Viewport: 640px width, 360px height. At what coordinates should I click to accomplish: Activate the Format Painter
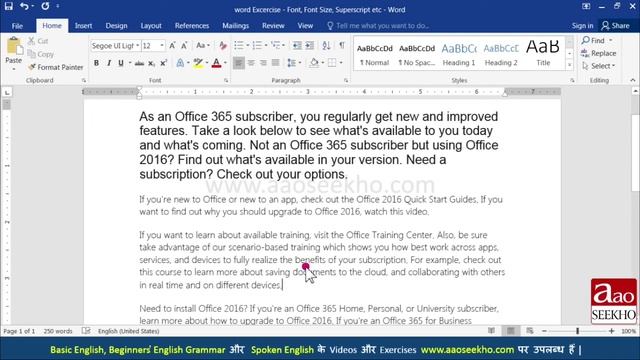(56, 67)
